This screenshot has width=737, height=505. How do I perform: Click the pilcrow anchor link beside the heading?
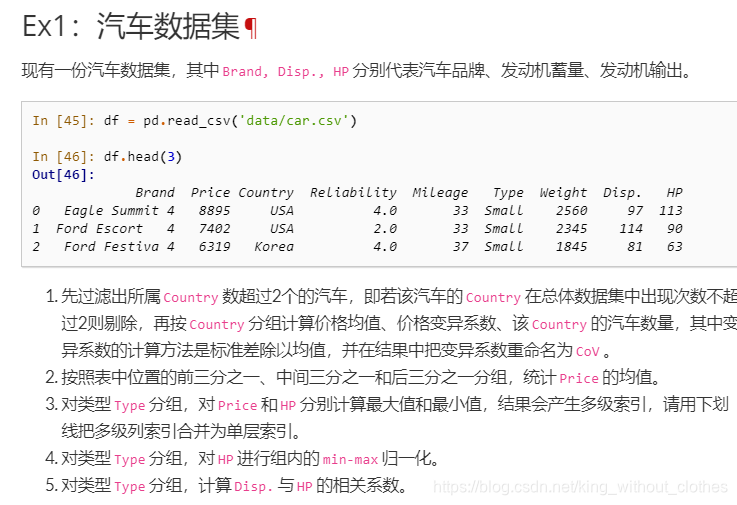[x=251, y=28]
